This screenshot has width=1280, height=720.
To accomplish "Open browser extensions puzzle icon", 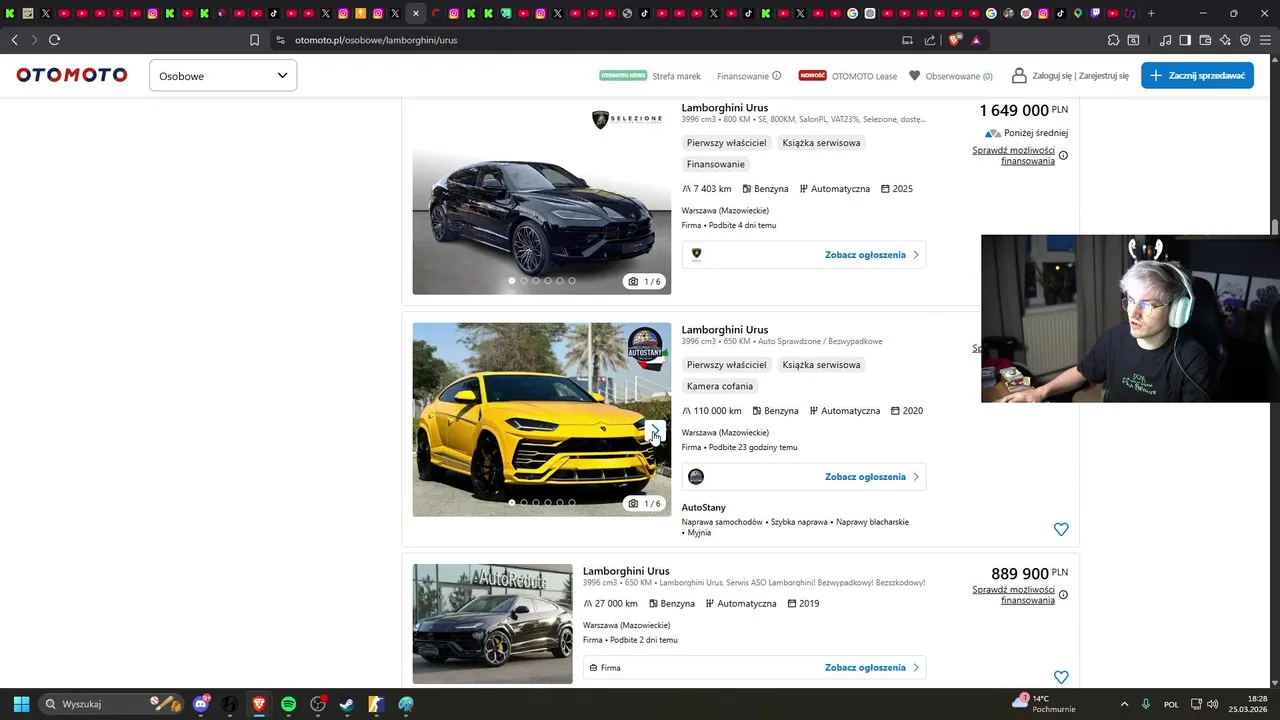I will (x=1113, y=40).
